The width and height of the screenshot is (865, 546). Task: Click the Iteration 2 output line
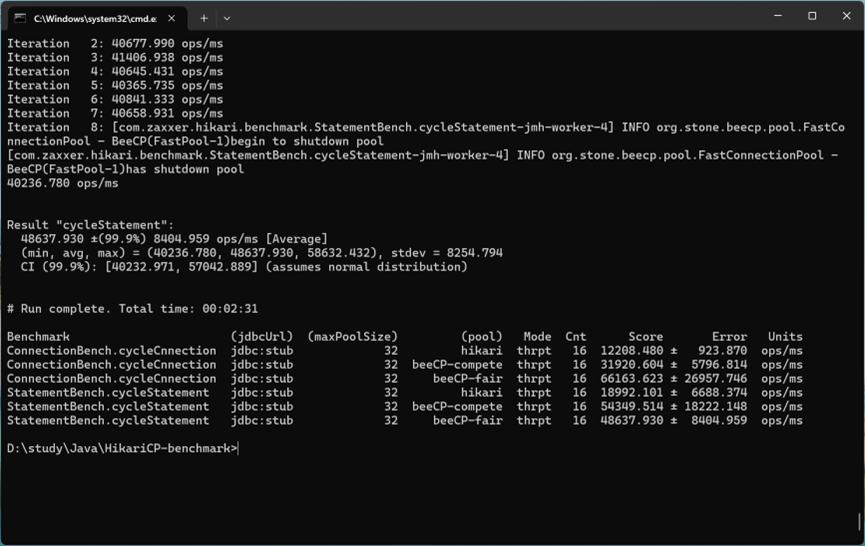115,44
